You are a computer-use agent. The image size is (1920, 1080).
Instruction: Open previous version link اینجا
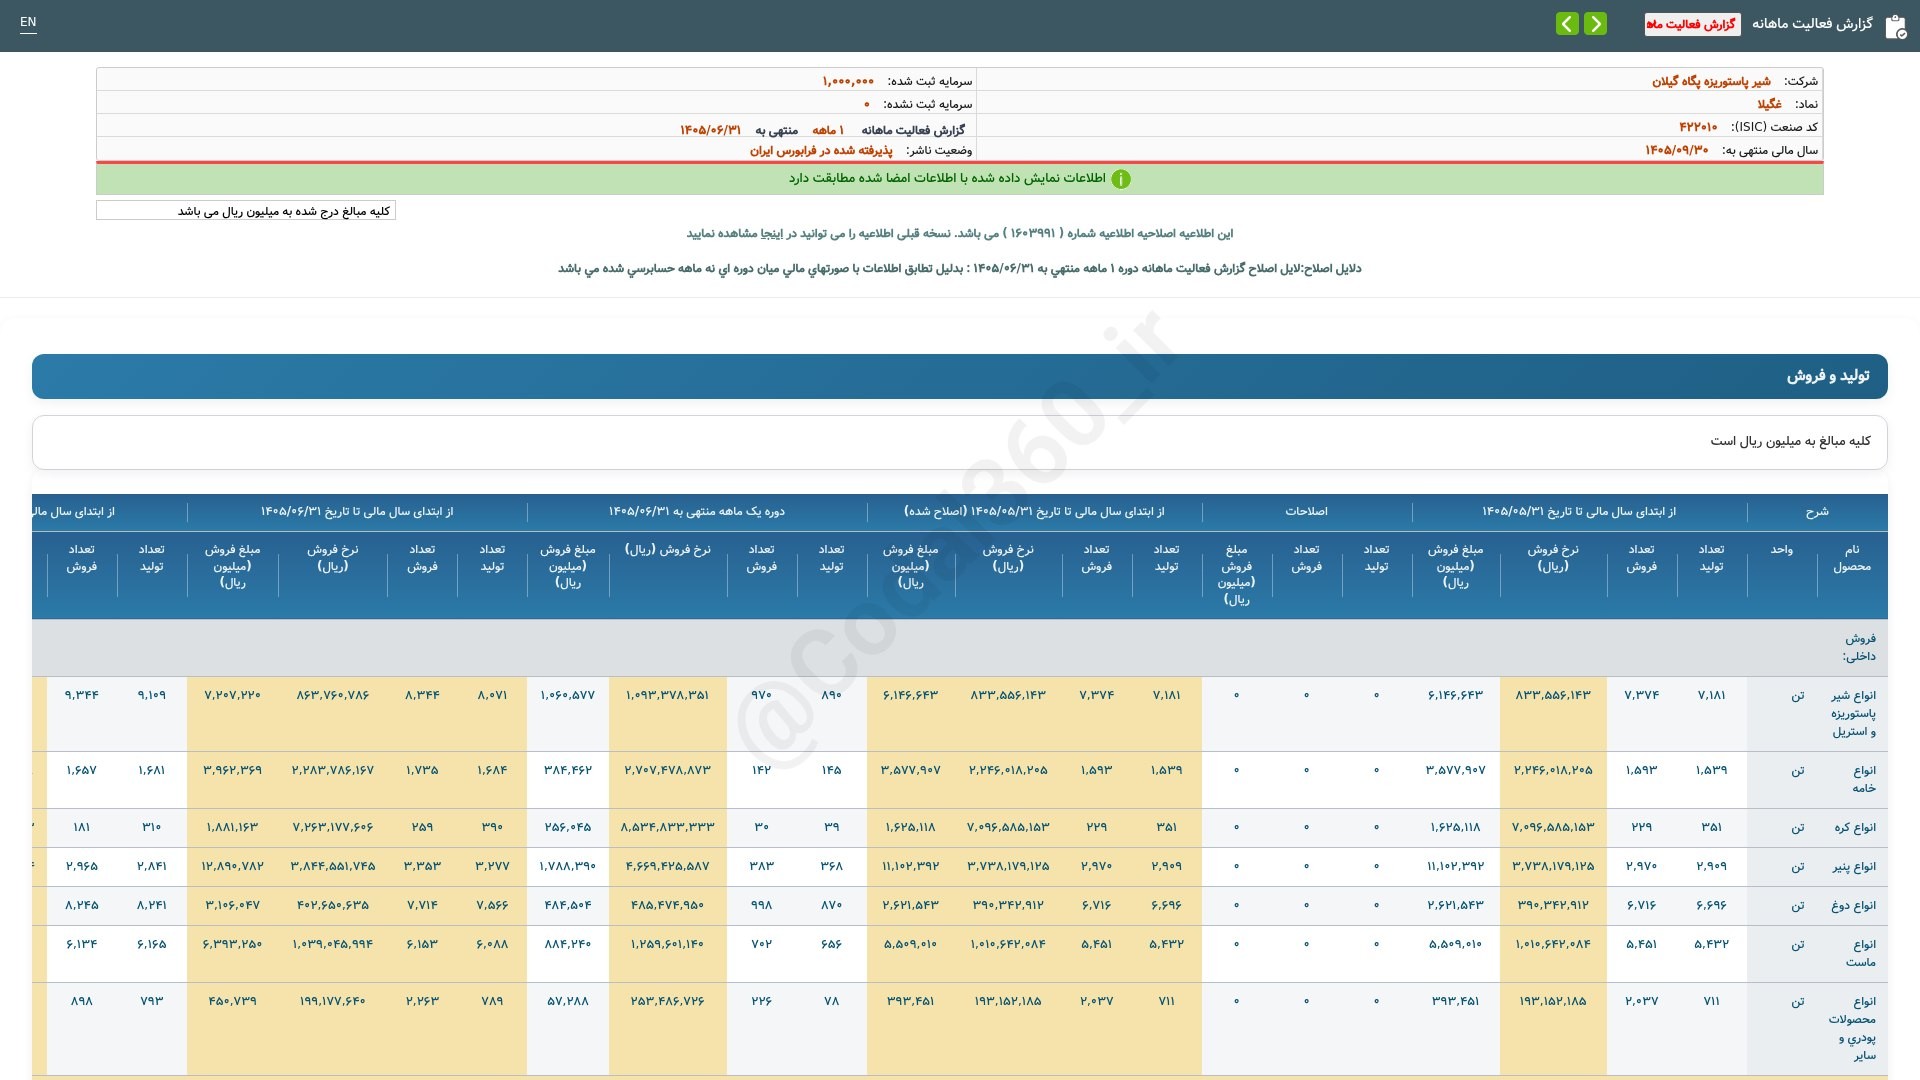(x=774, y=234)
